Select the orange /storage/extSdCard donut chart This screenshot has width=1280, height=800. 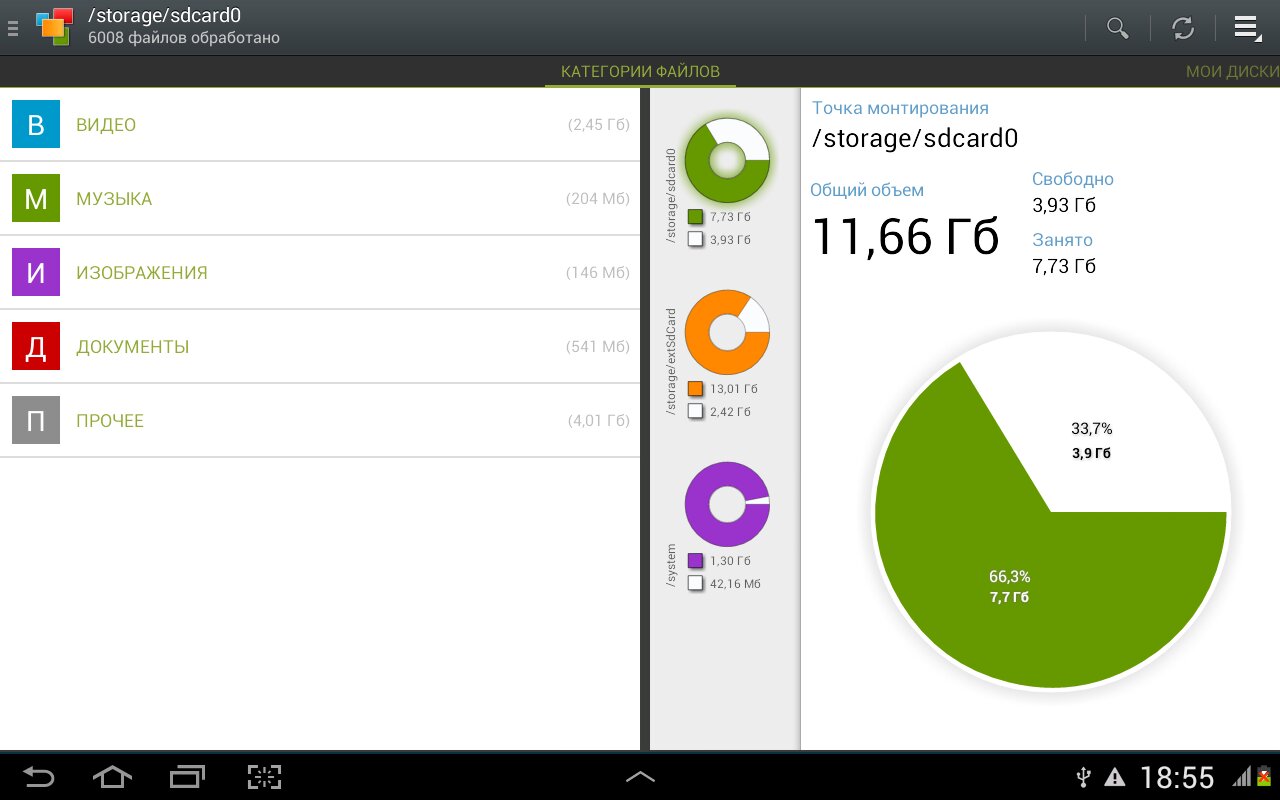(727, 332)
